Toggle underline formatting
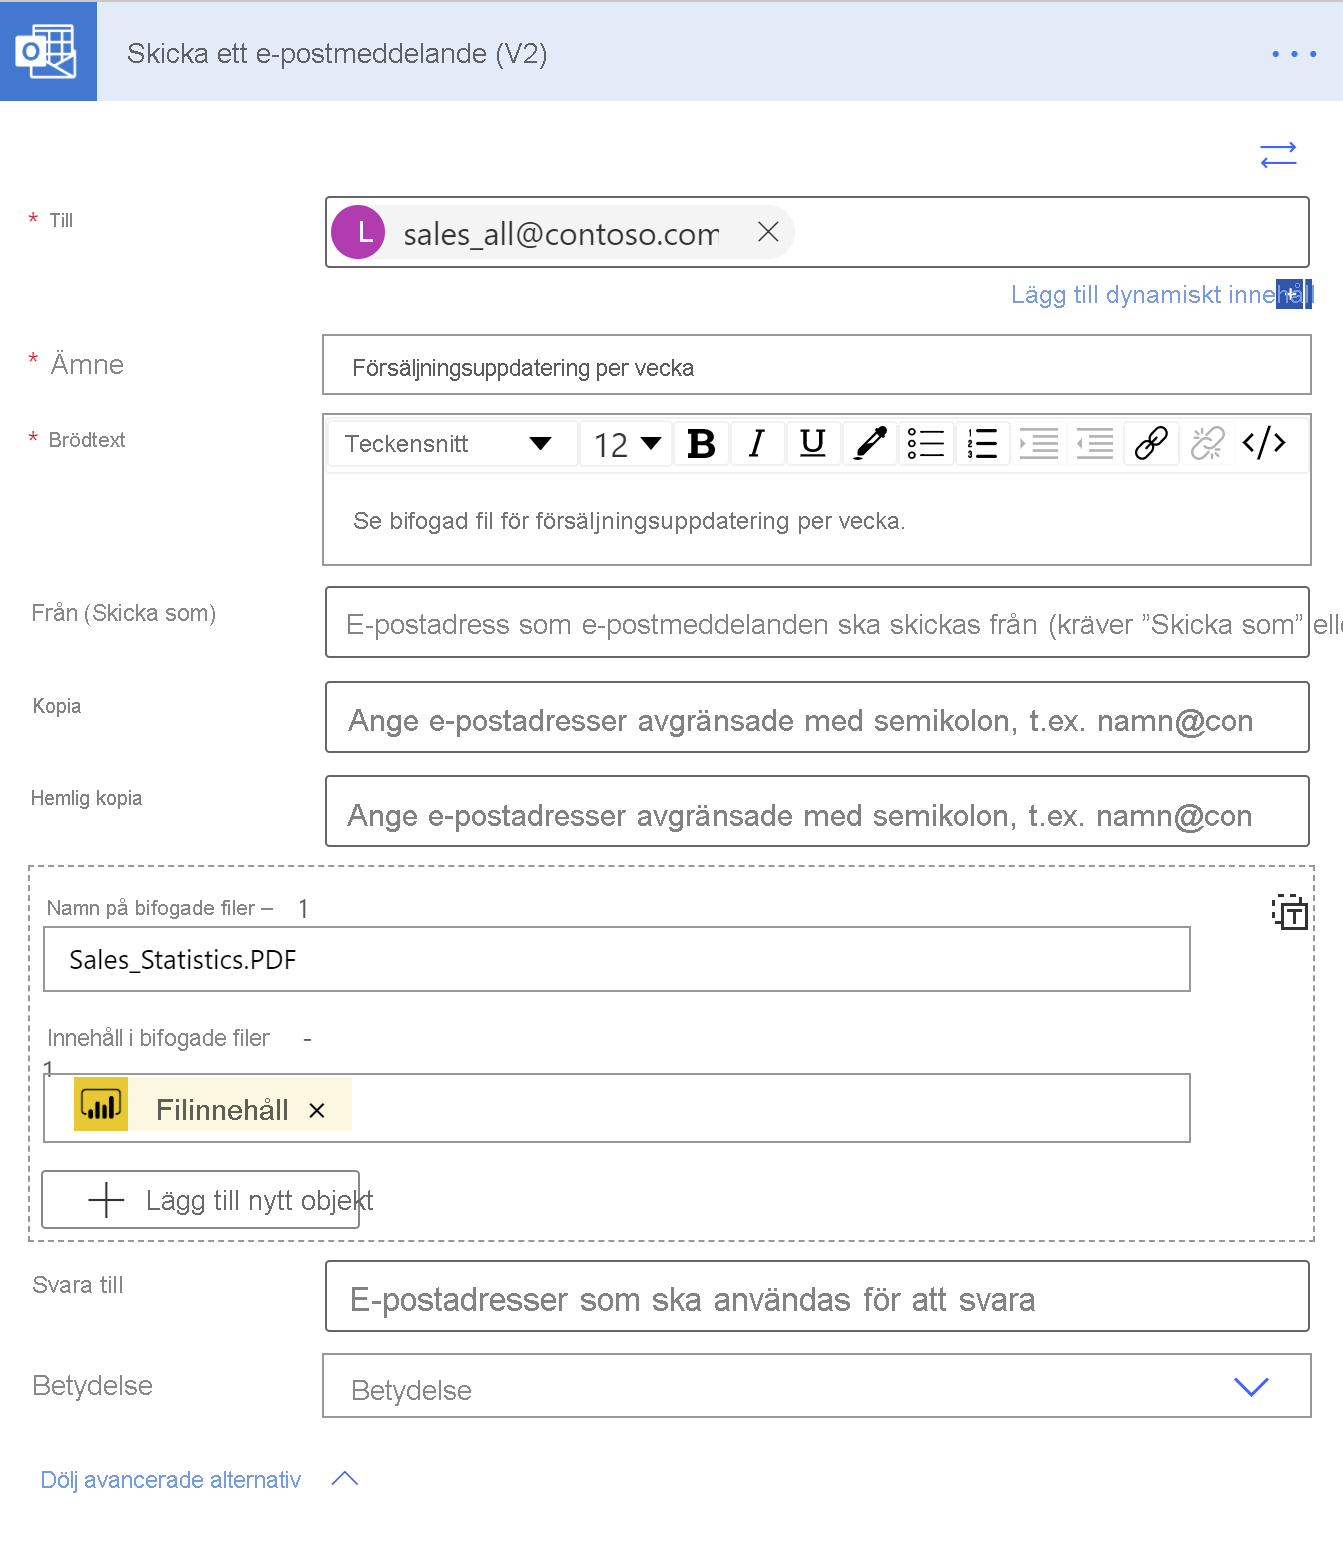 click(813, 443)
